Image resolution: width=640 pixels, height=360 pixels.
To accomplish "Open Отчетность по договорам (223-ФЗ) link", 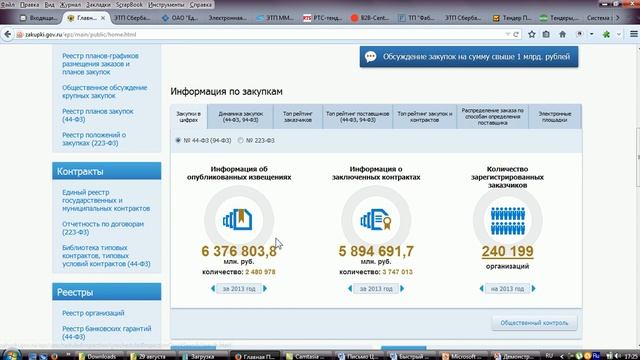I will click(103, 228).
